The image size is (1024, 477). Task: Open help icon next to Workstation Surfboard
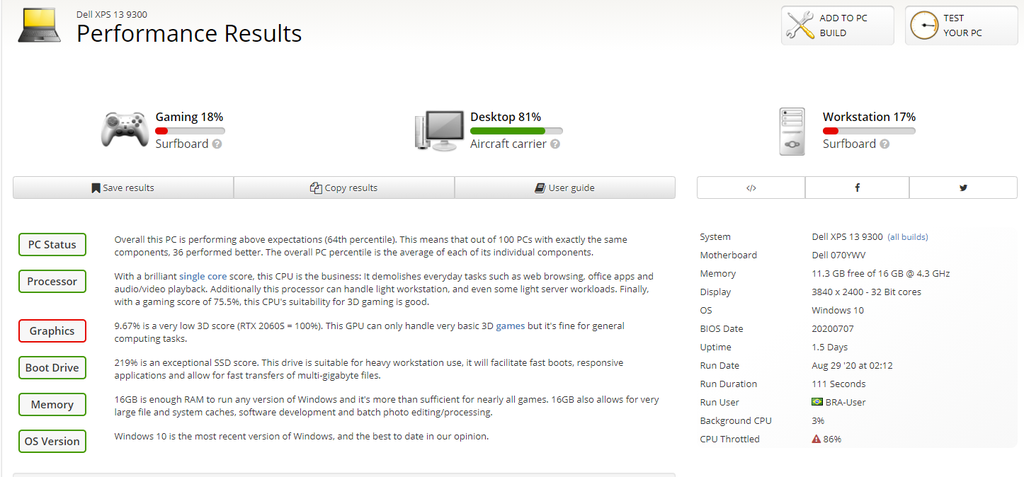[x=884, y=144]
